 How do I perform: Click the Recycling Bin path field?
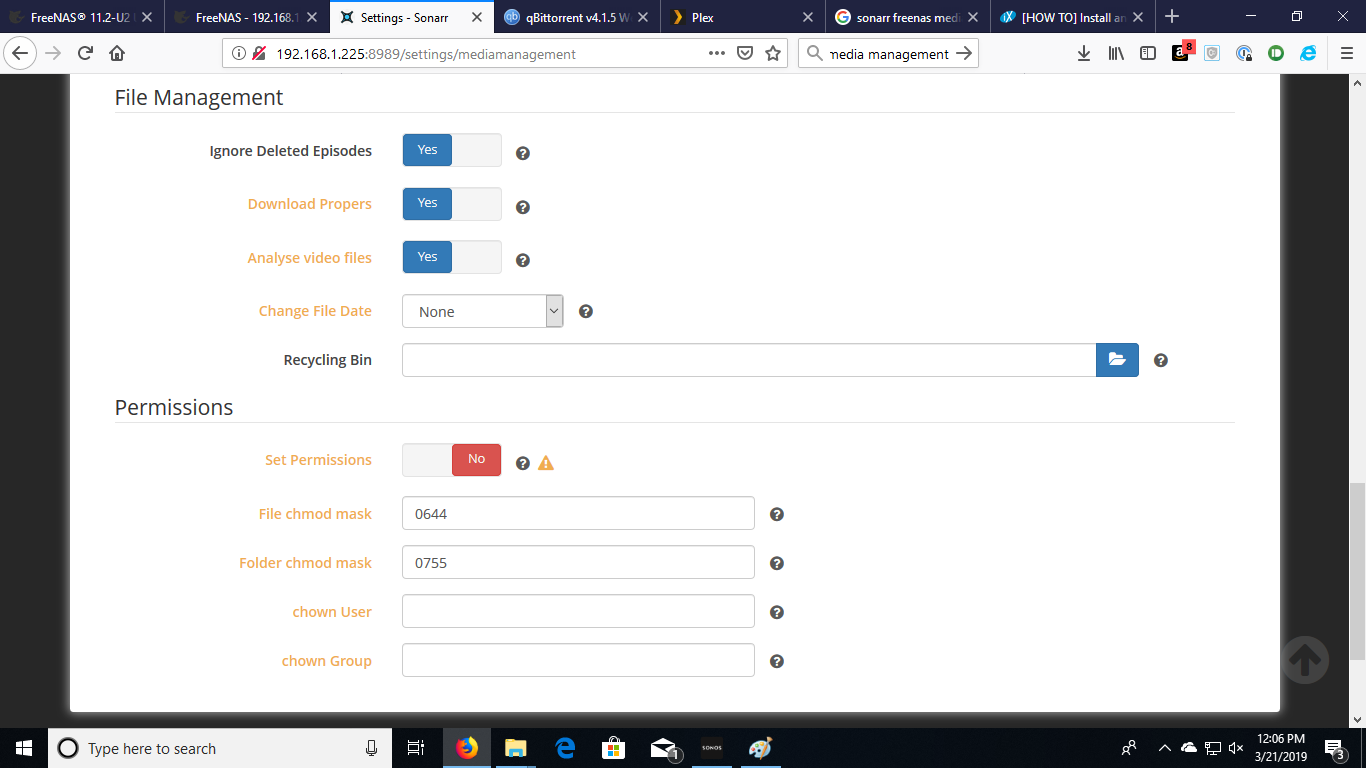pyautogui.click(x=749, y=360)
